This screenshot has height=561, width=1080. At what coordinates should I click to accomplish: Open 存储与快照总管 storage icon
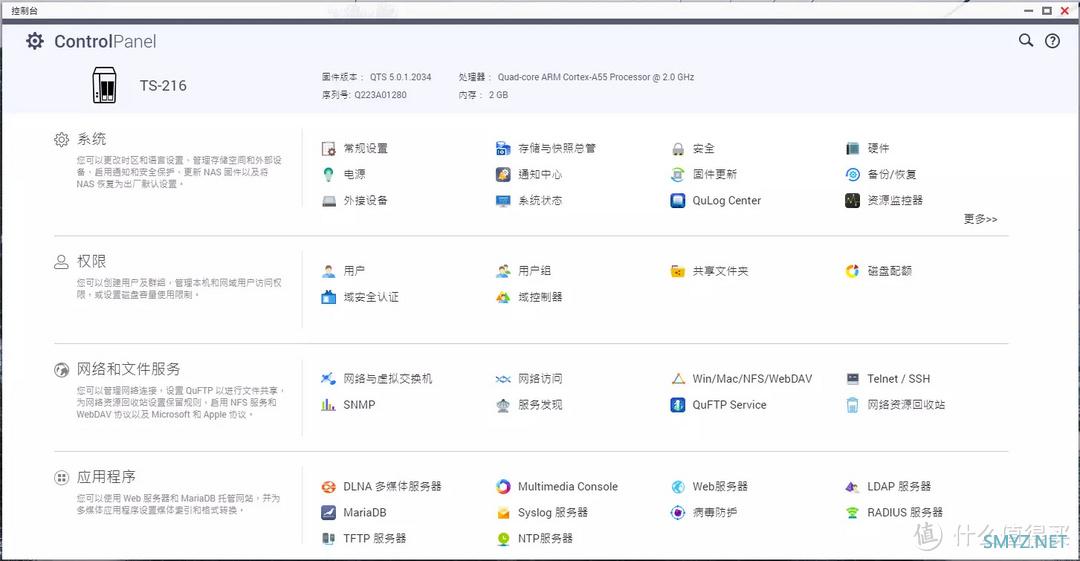tap(503, 148)
